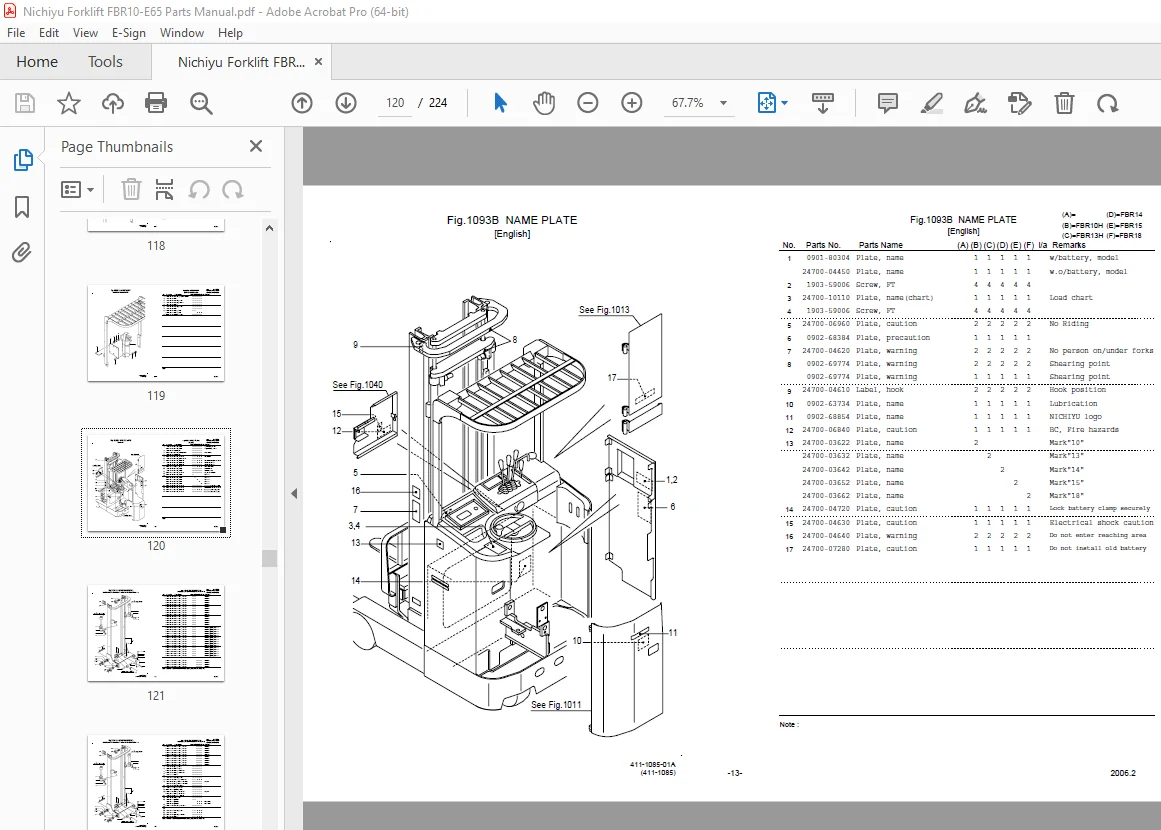Open the E-Sign menu

[x=129, y=33]
